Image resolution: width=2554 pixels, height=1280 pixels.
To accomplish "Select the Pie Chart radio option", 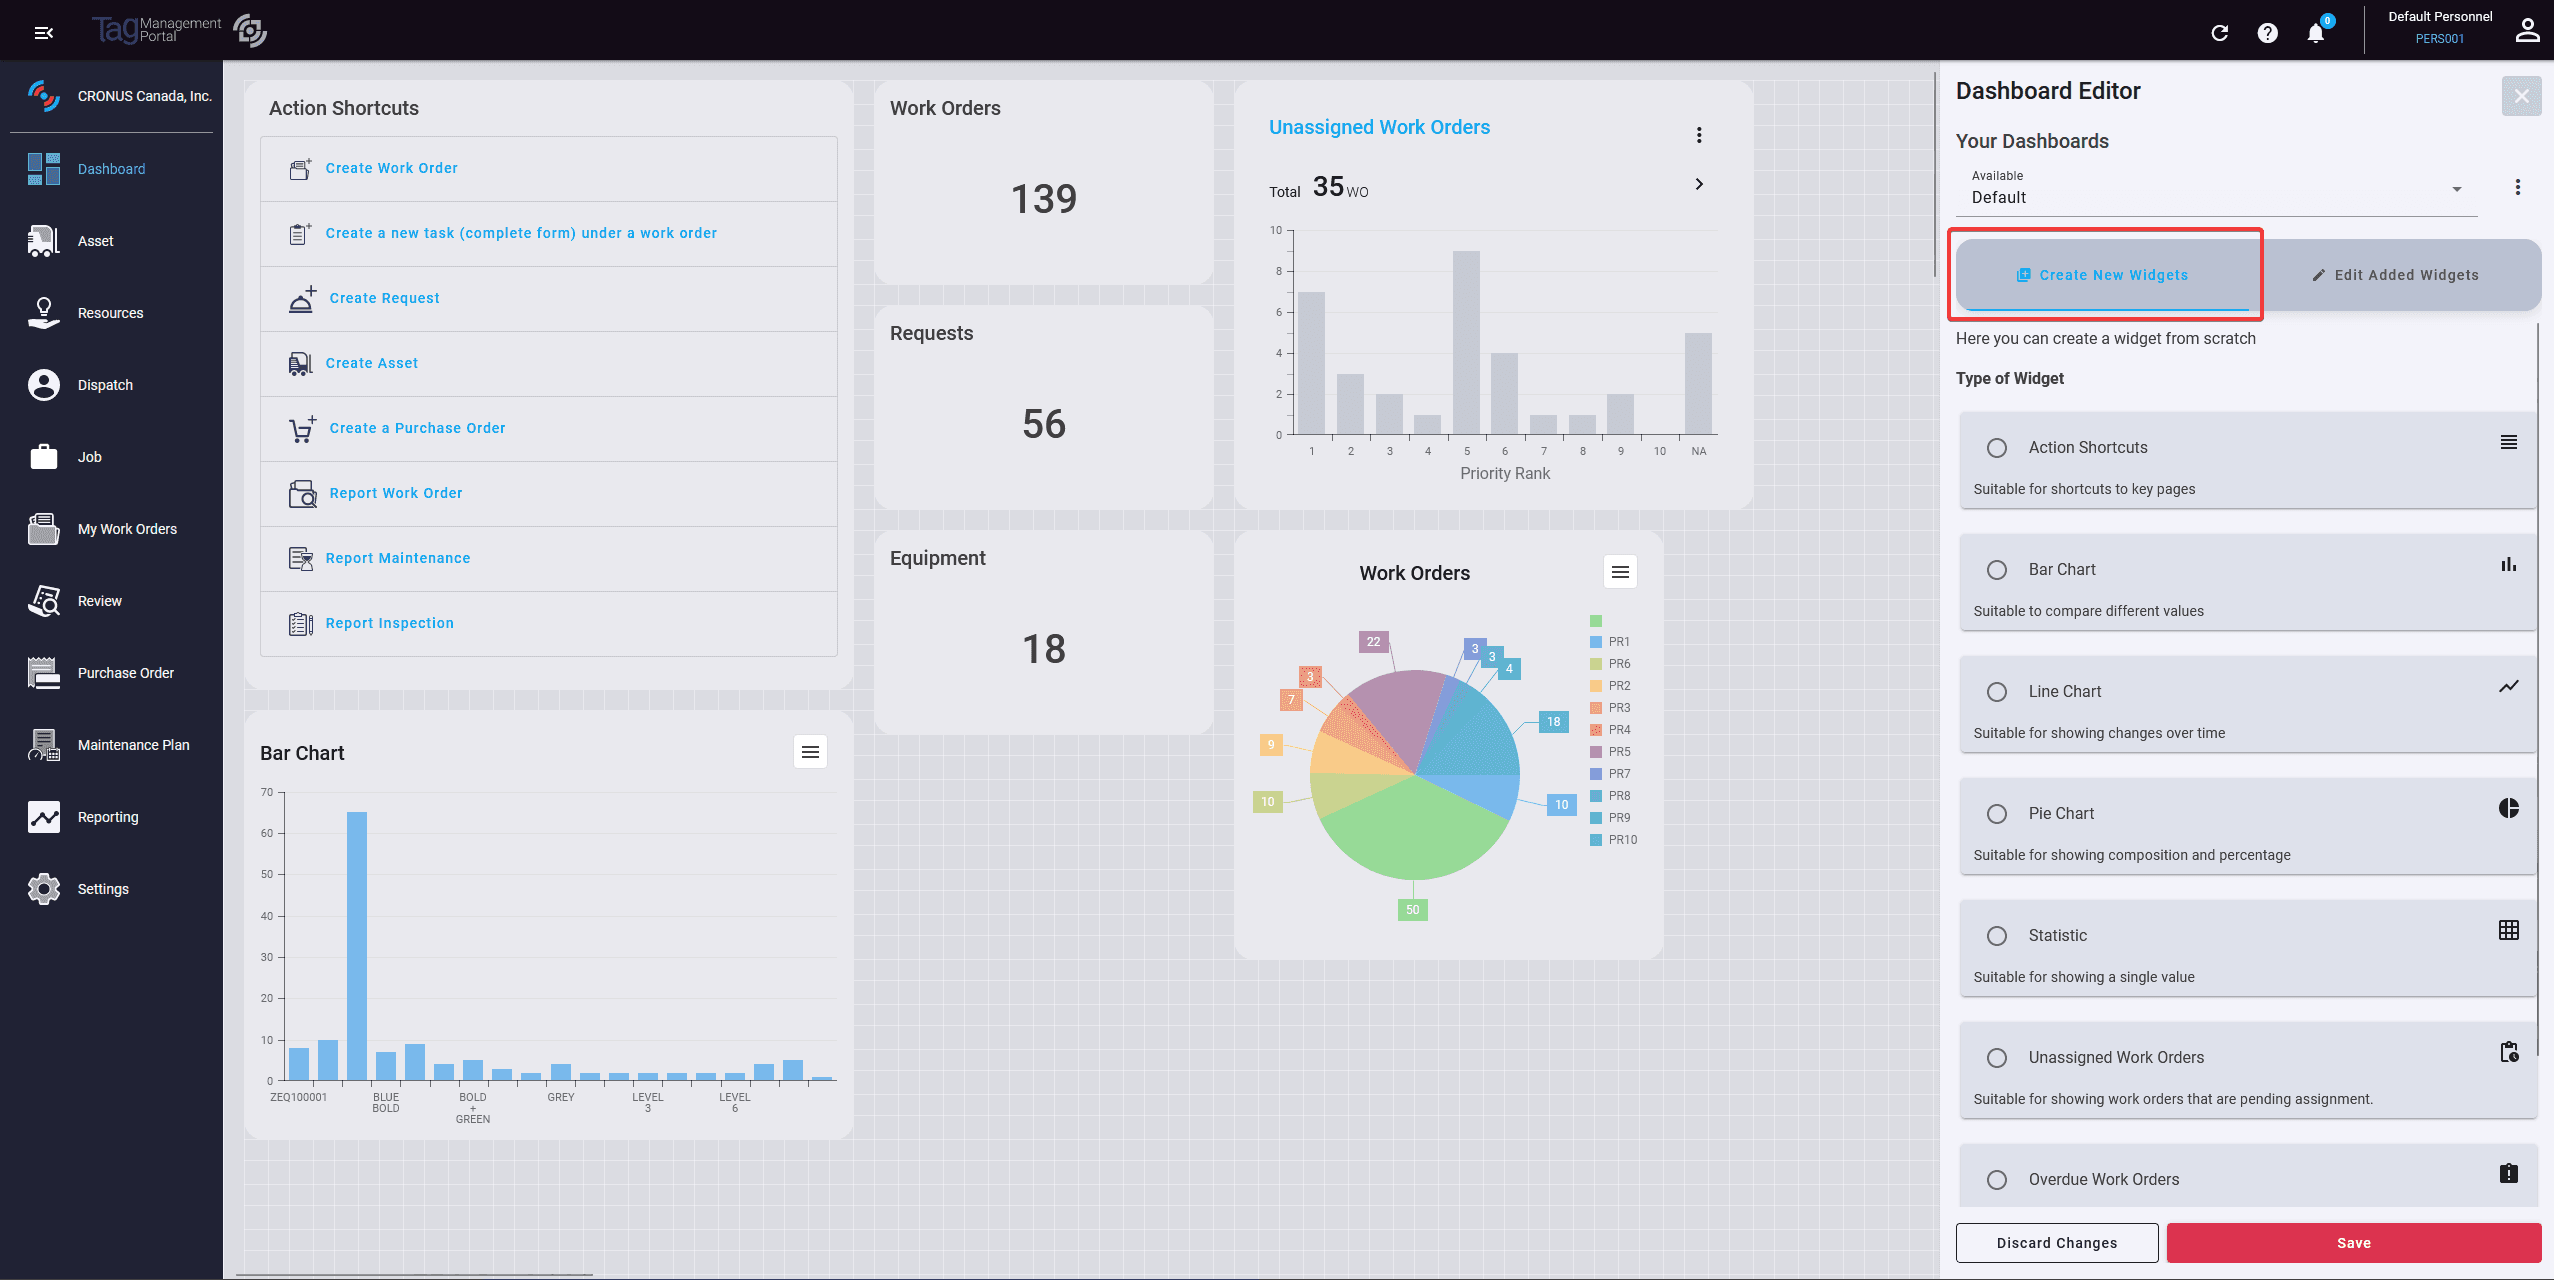I will [1996, 814].
